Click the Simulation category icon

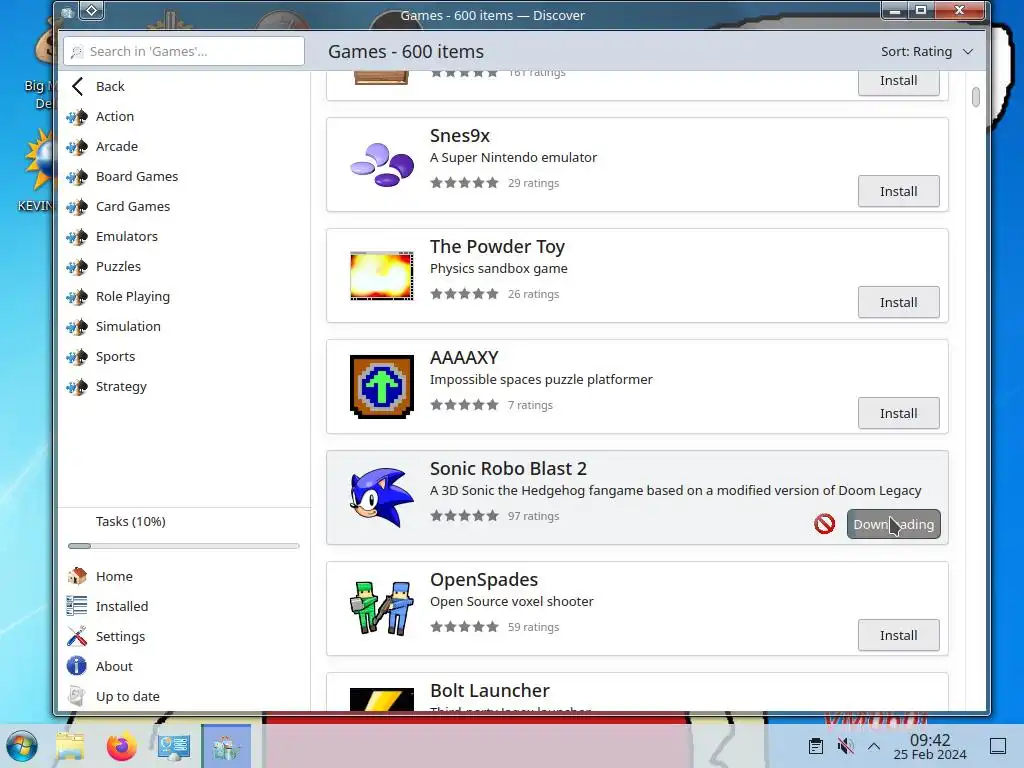[77, 327]
